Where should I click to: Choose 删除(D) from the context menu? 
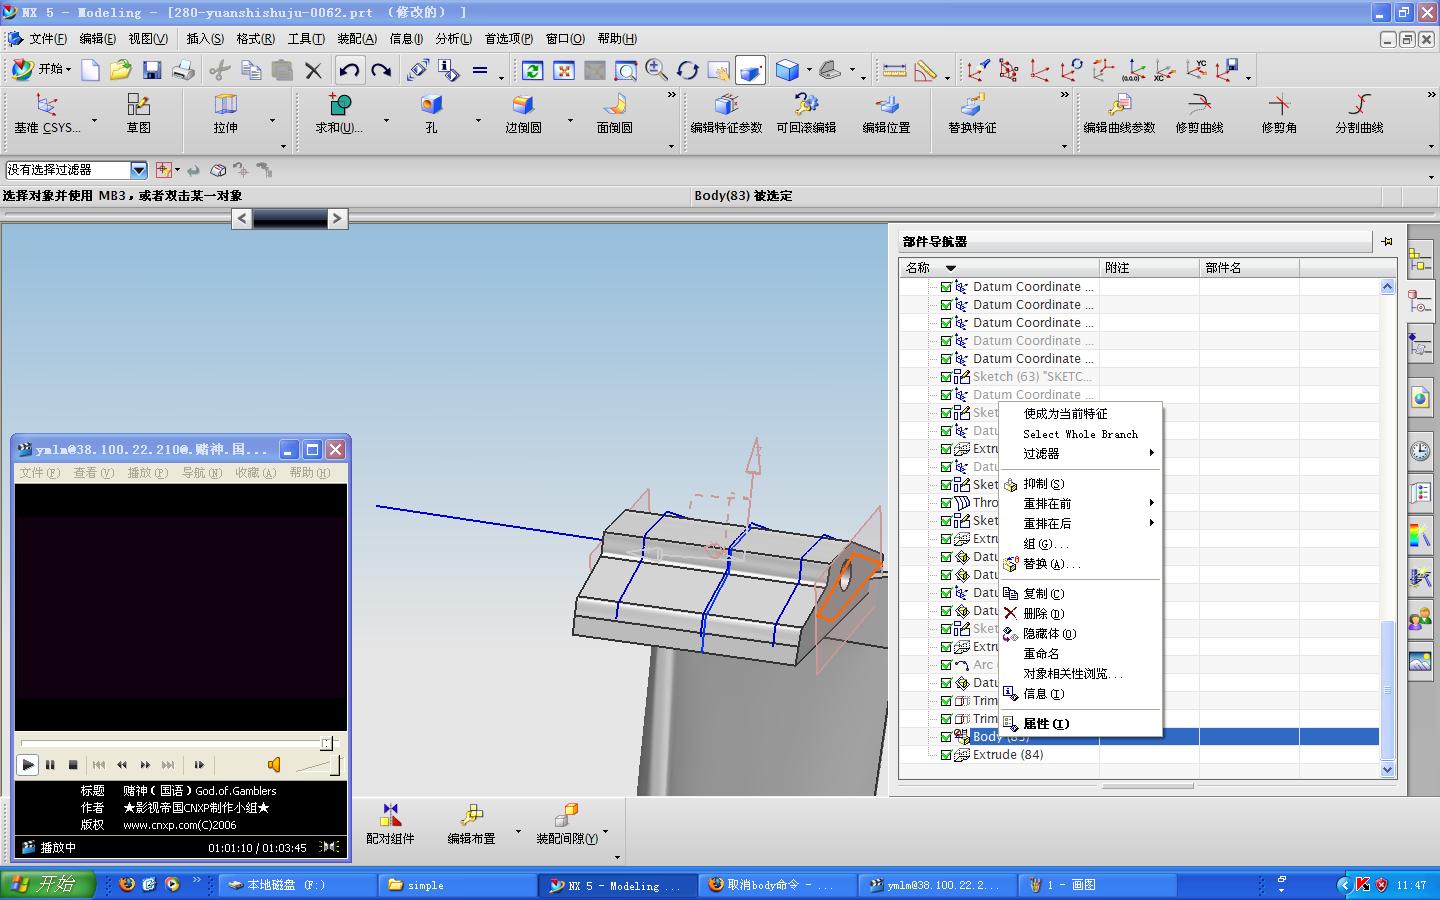point(1043,613)
